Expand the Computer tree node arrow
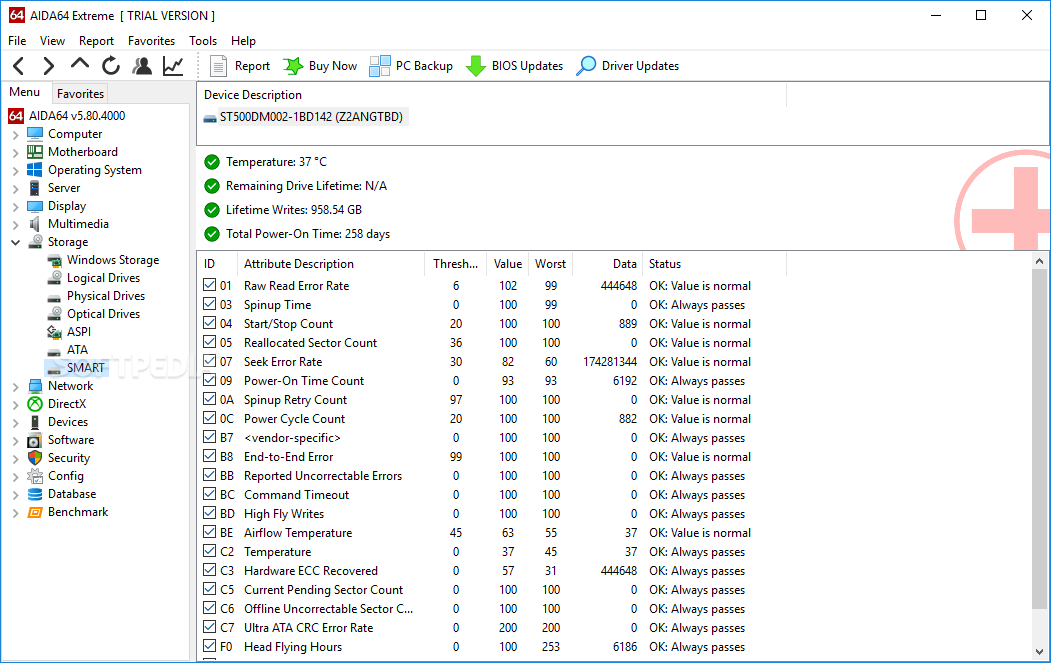Image resolution: width=1051 pixels, height=663 pixels. tap(15, 134)
